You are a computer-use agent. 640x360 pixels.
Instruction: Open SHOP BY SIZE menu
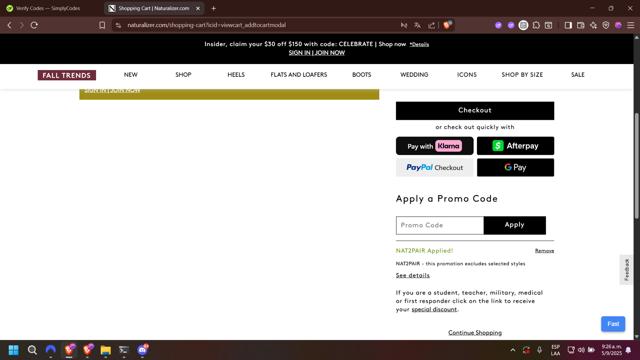tap(522, 75)
